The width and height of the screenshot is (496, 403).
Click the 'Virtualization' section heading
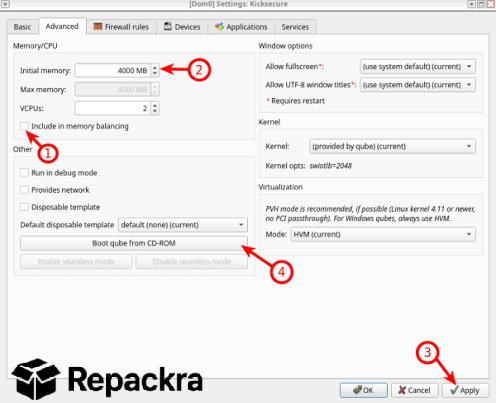pos(281,187)
